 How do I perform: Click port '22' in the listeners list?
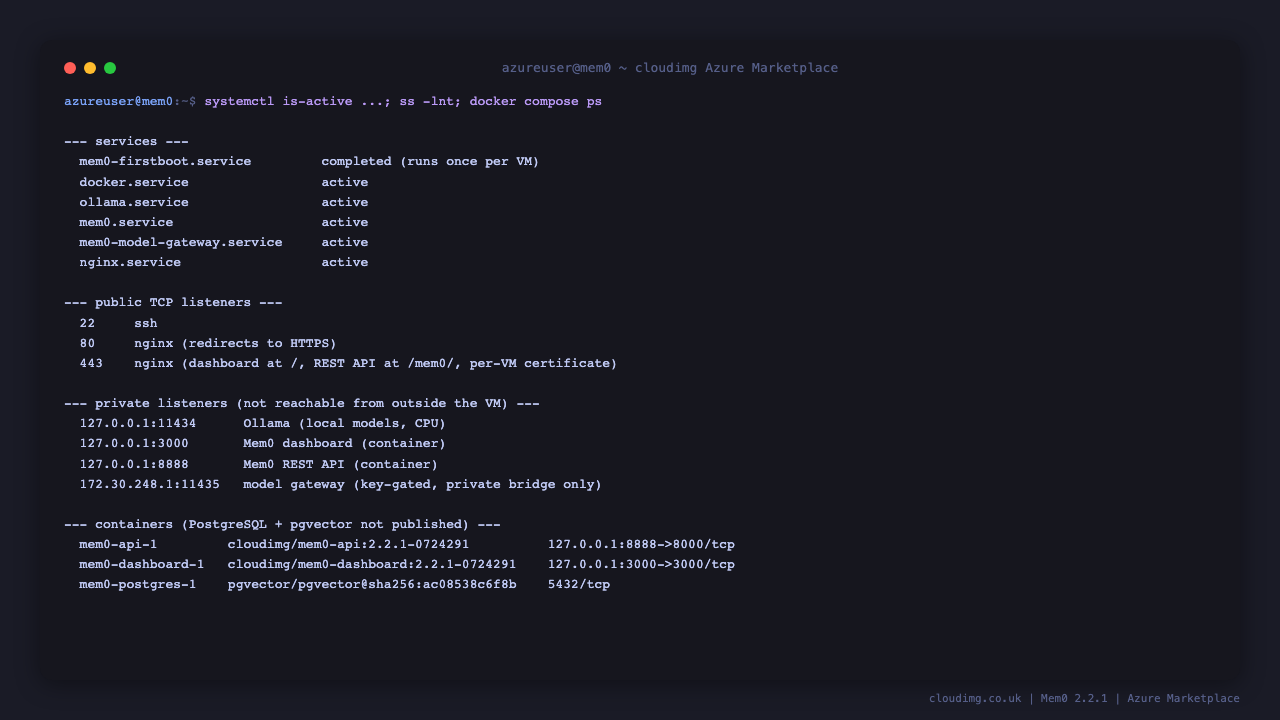[87, 323]
